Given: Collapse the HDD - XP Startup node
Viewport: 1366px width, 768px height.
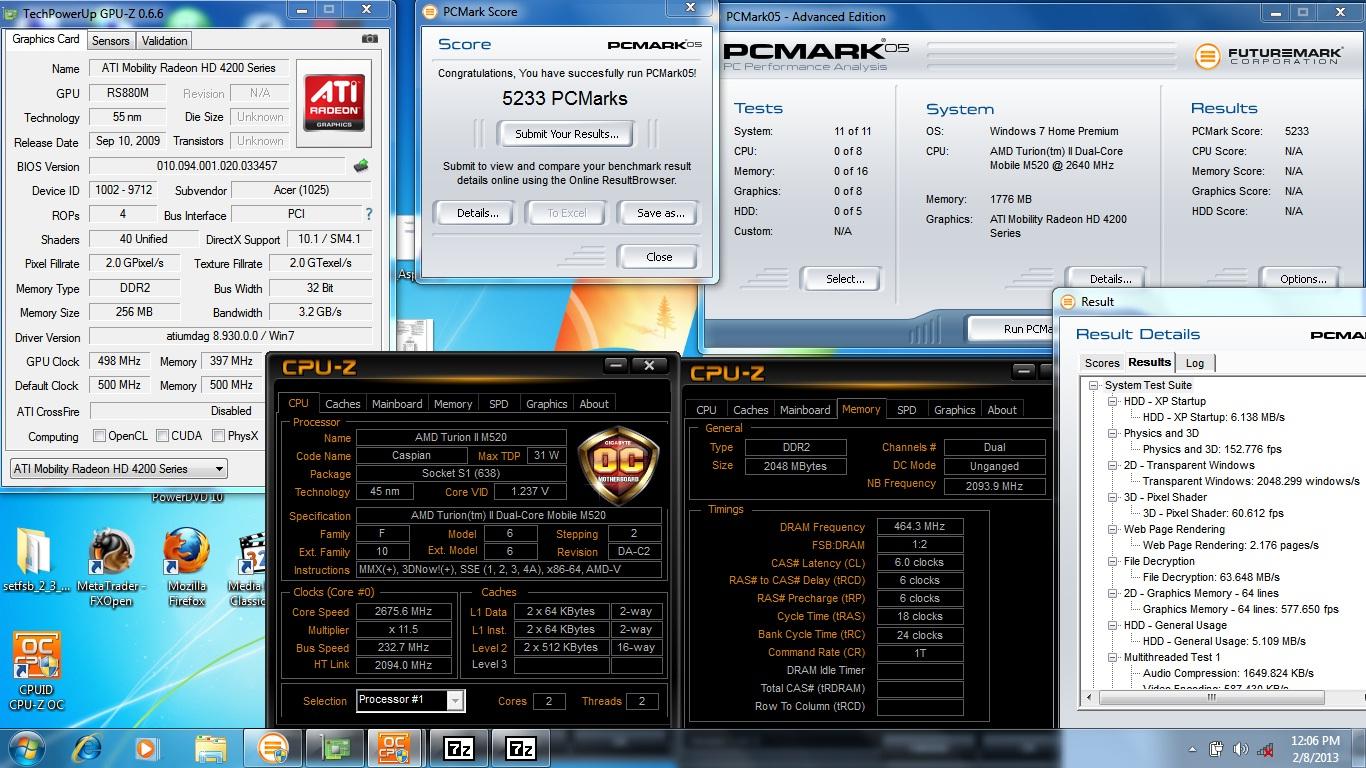Looking at the screenshot, I should pyautogui.click(x=1113, y=401).
